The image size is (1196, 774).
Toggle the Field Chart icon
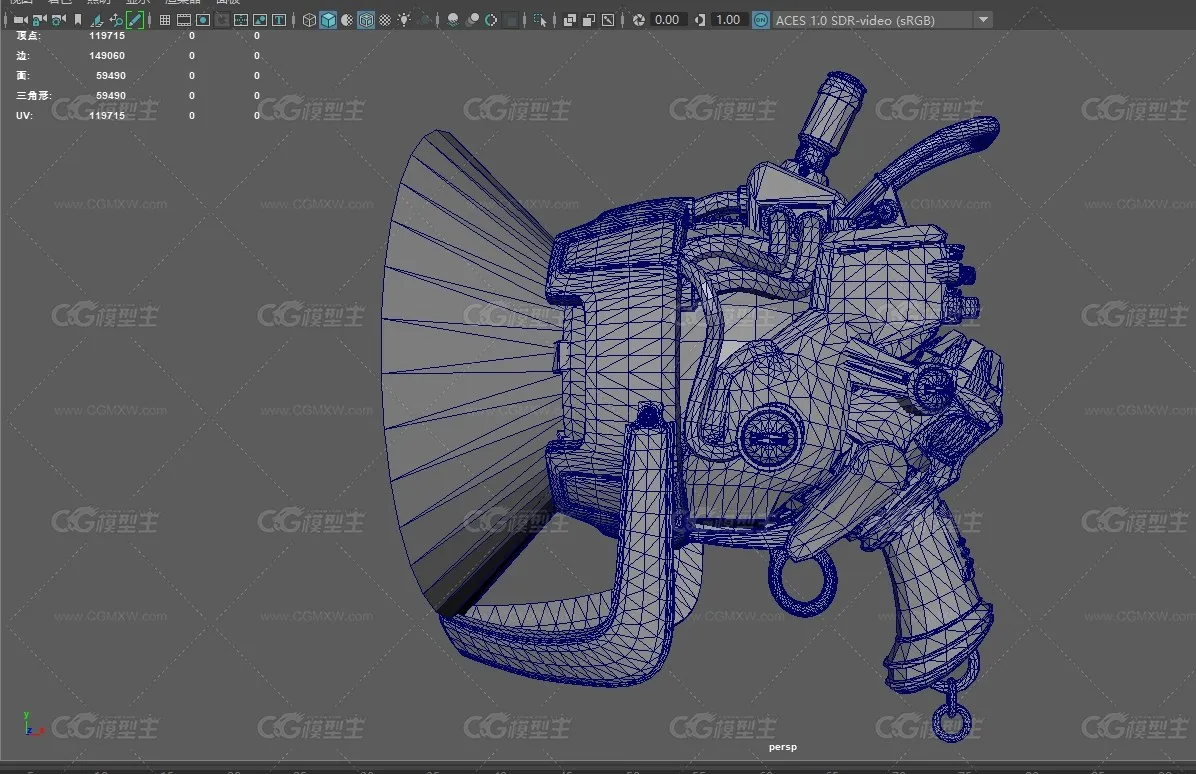241,20
